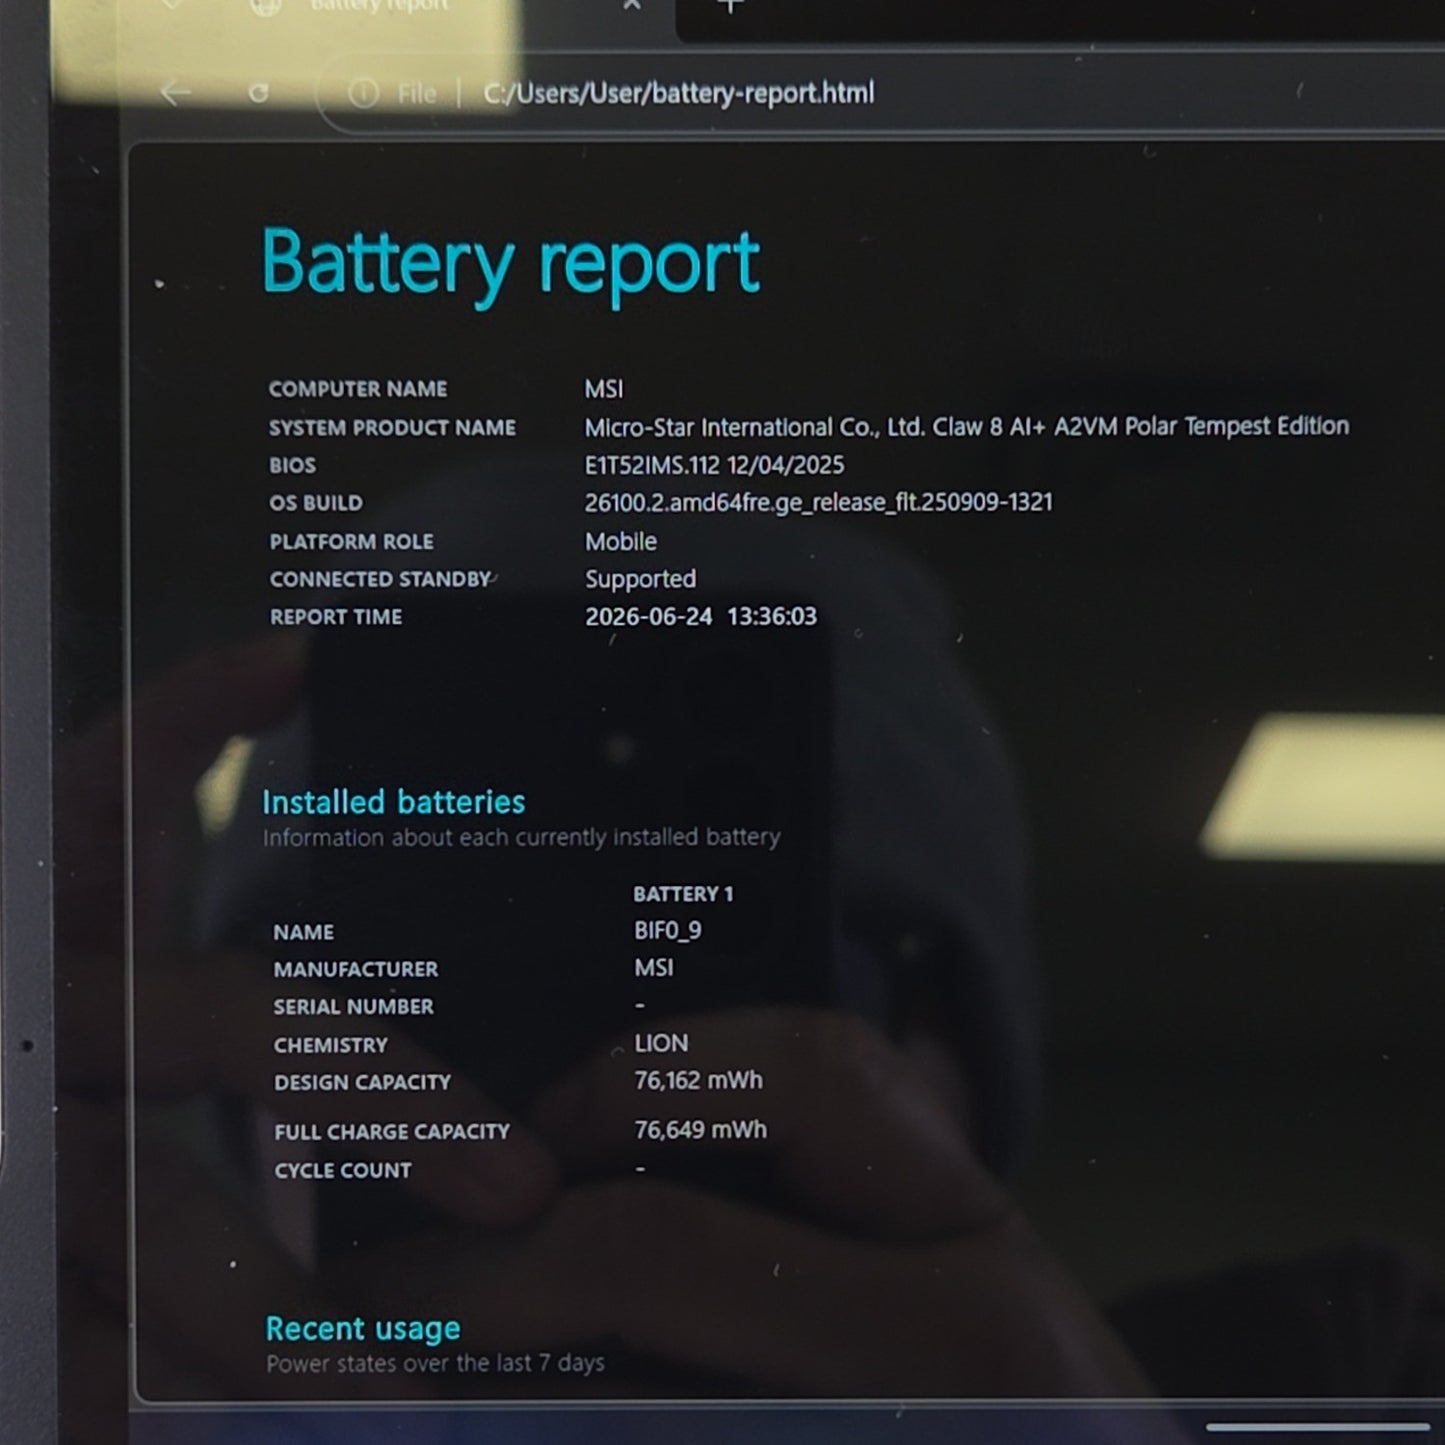Click report time value 2026-06-24 13:36:03

click(x=701, y=616)
